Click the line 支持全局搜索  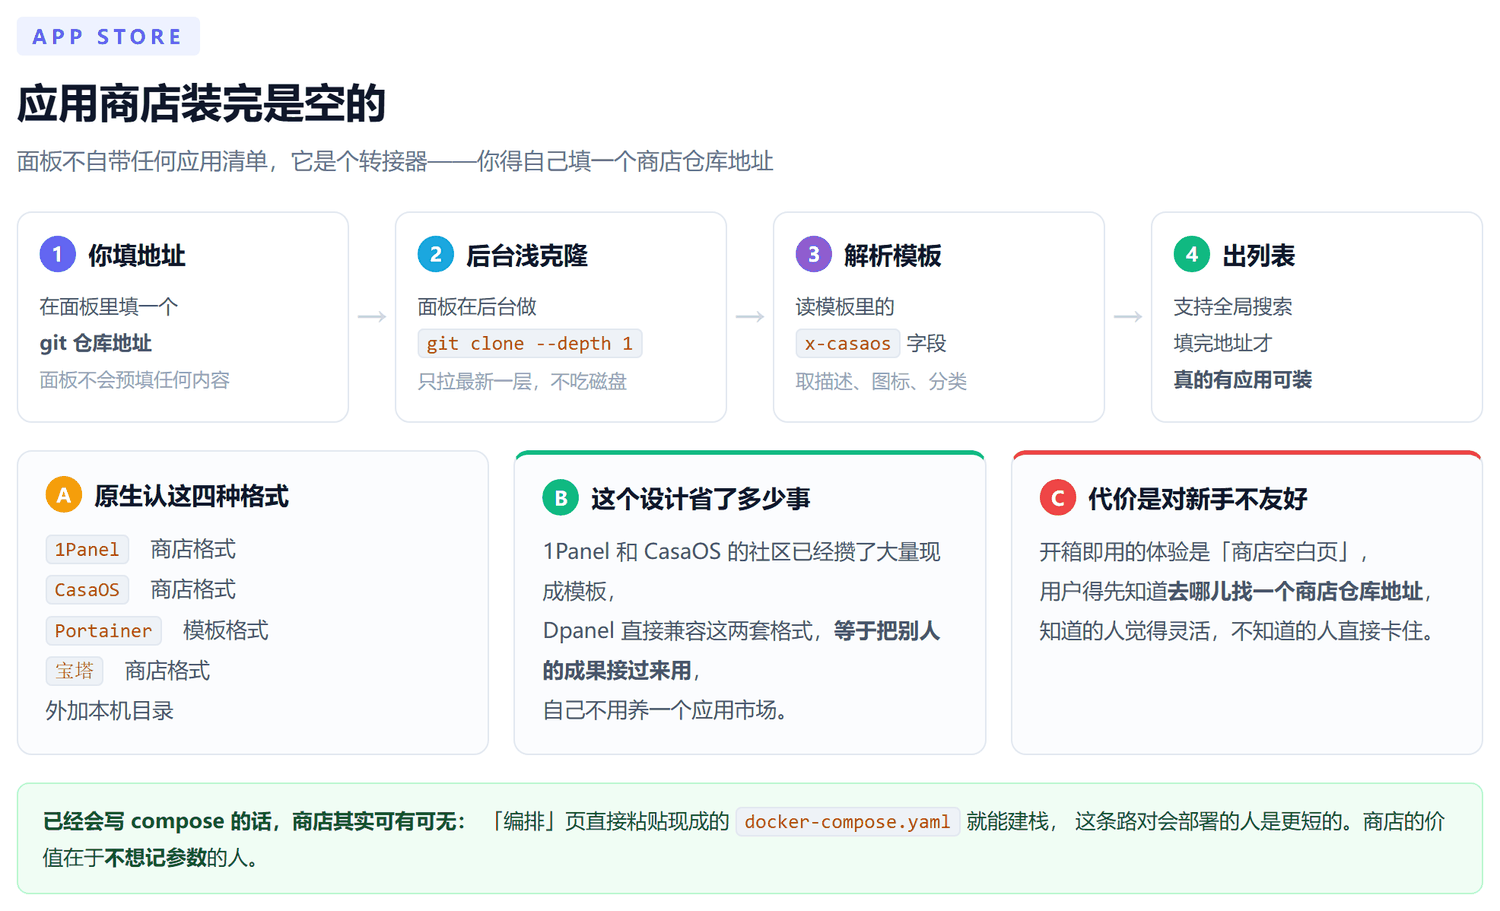click(x=1233, y=306)
